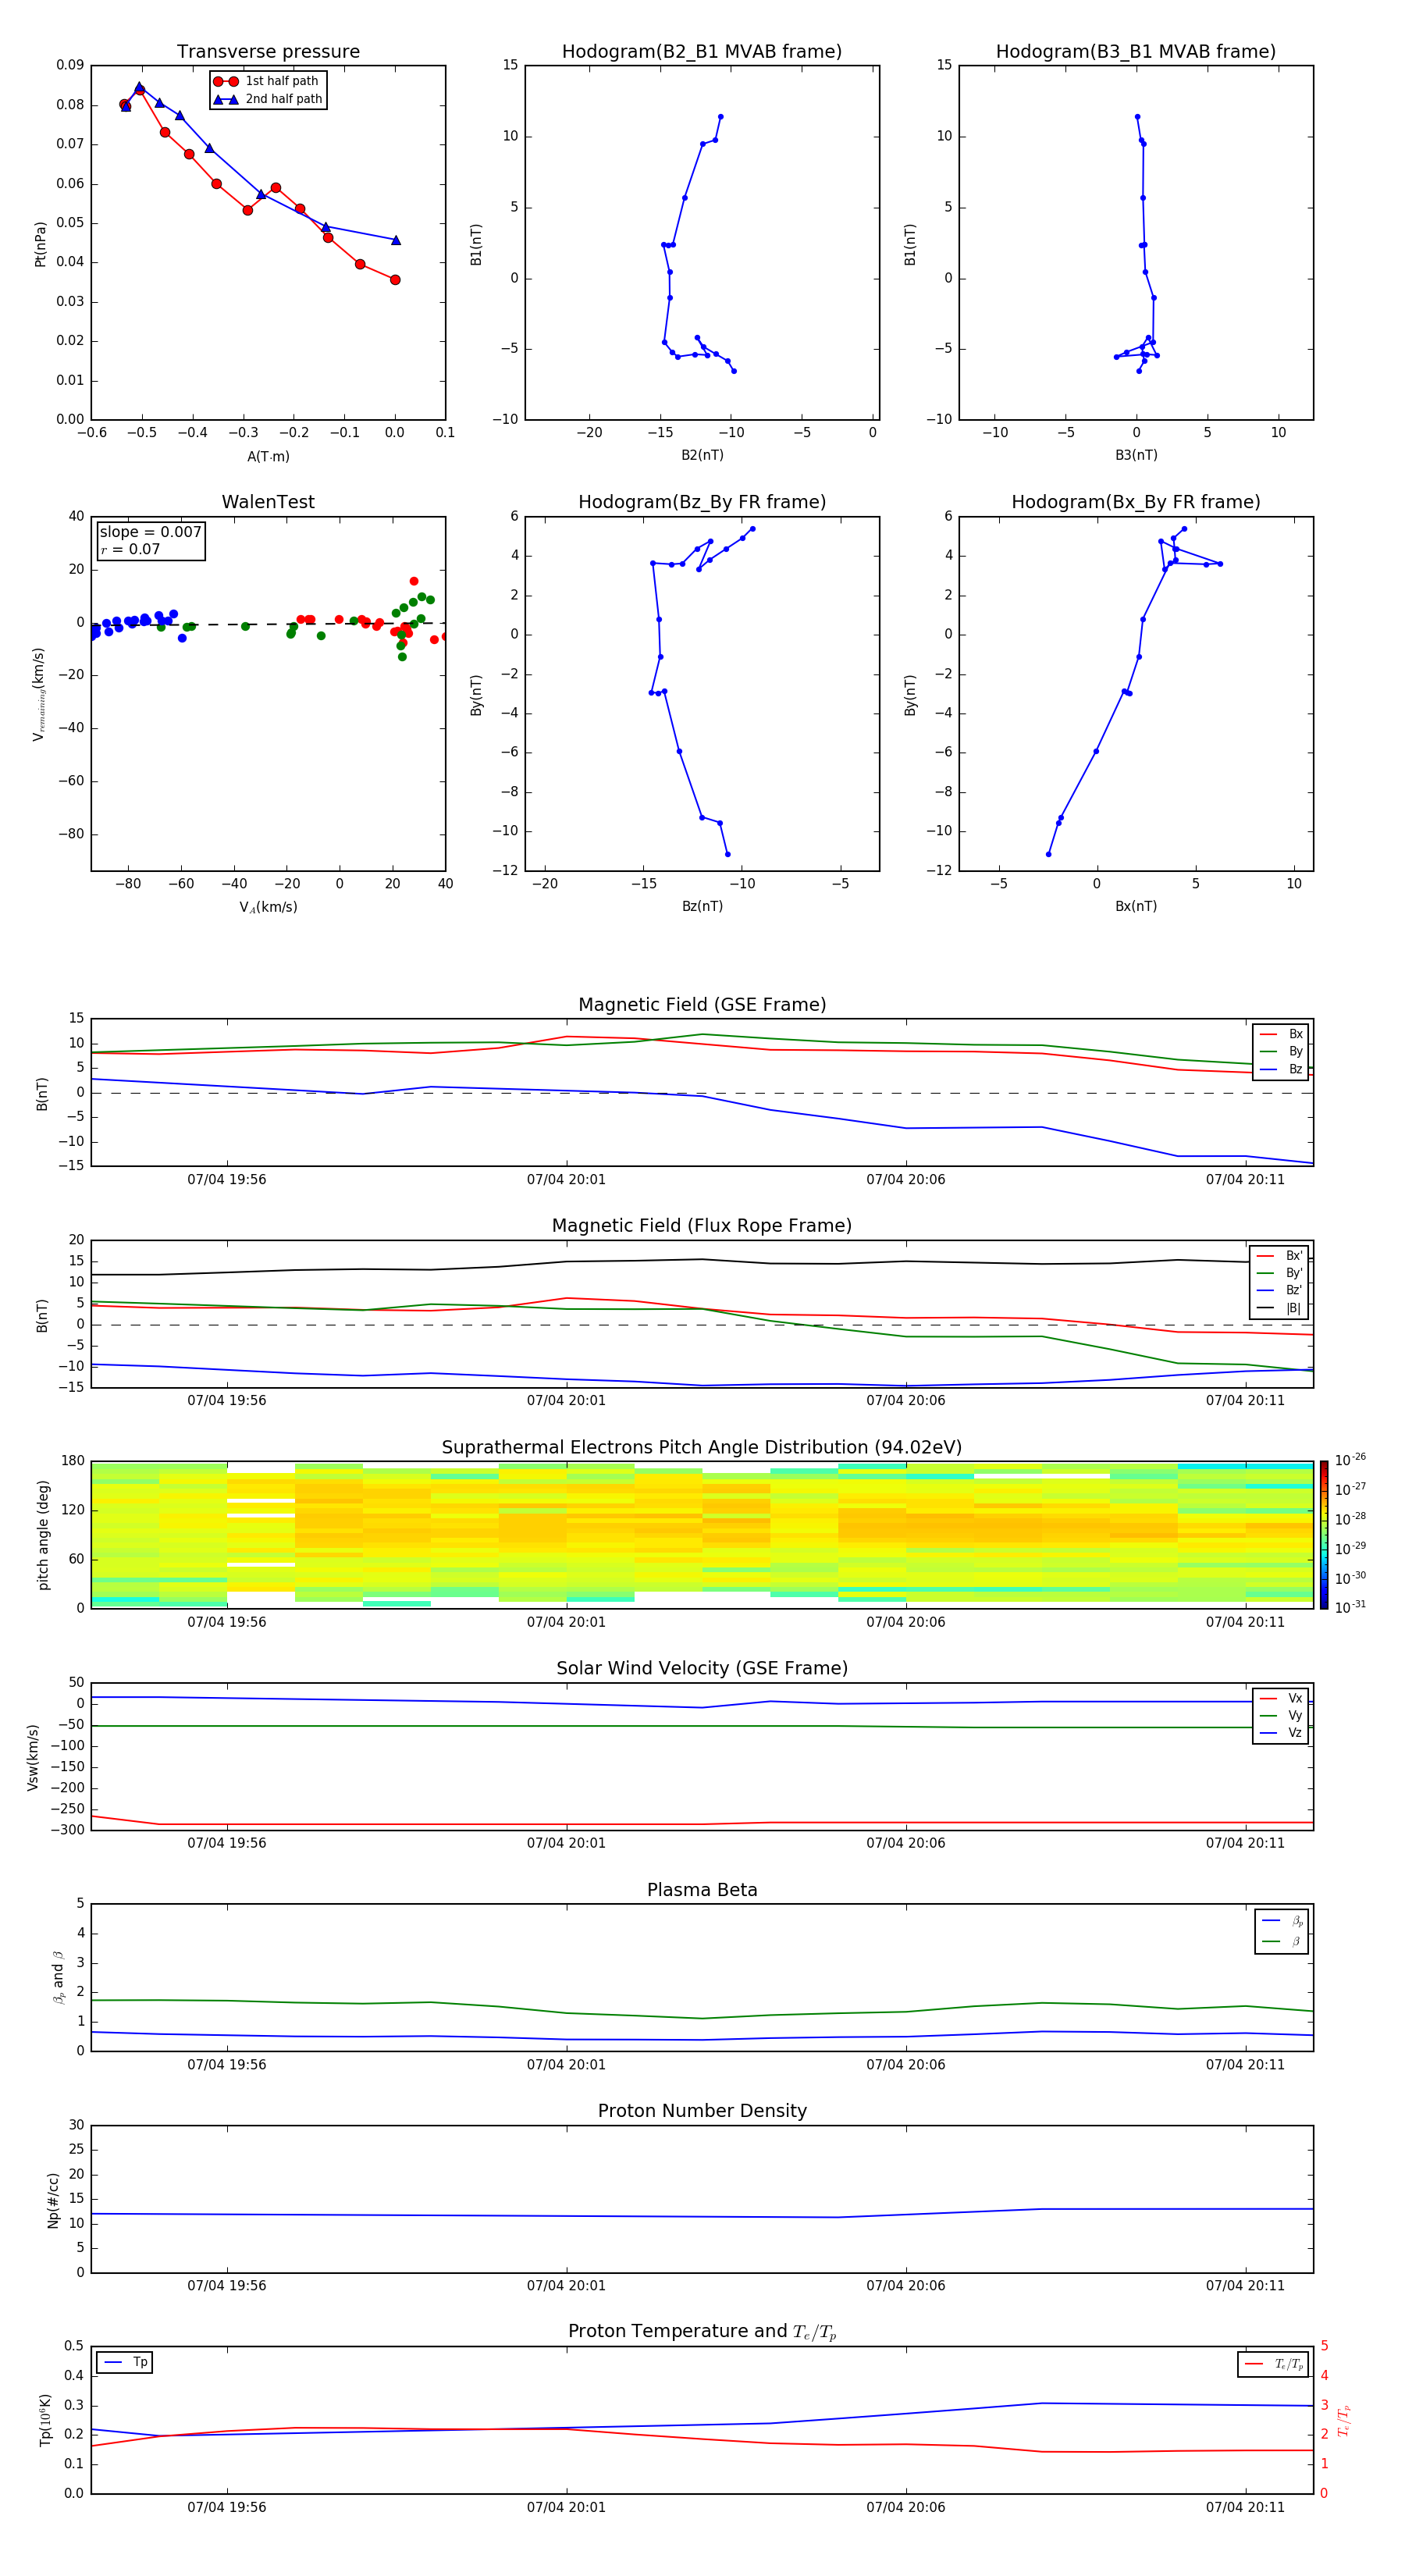Click 'Proton Number Density' plot title
1405x2576 pixels.
pyautogui.click(x=702, y=2111)
